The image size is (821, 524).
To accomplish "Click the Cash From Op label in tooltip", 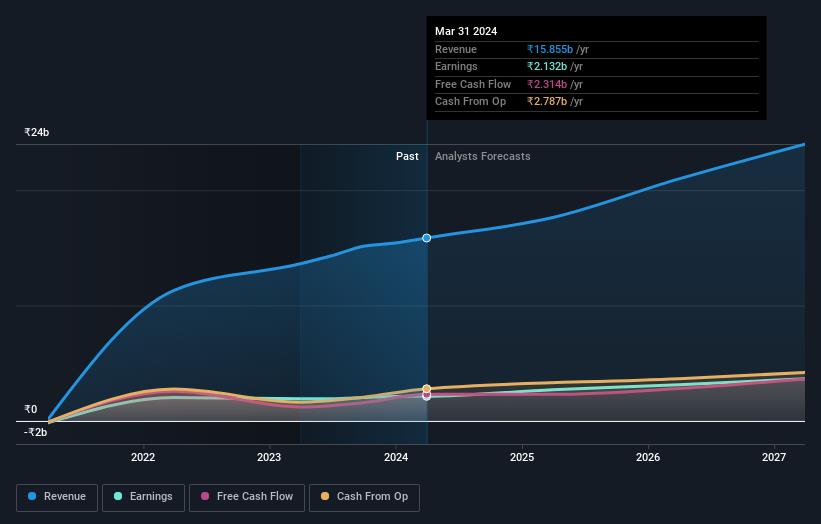I will (471, 102).
